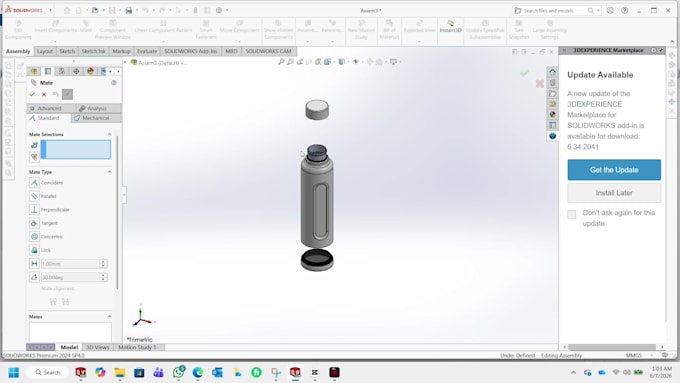The width and height of the screenshot is (680, 383).
Task: Click SOLIDWORKS Resources home icon in task pane
Action: [x=552, y=72]
